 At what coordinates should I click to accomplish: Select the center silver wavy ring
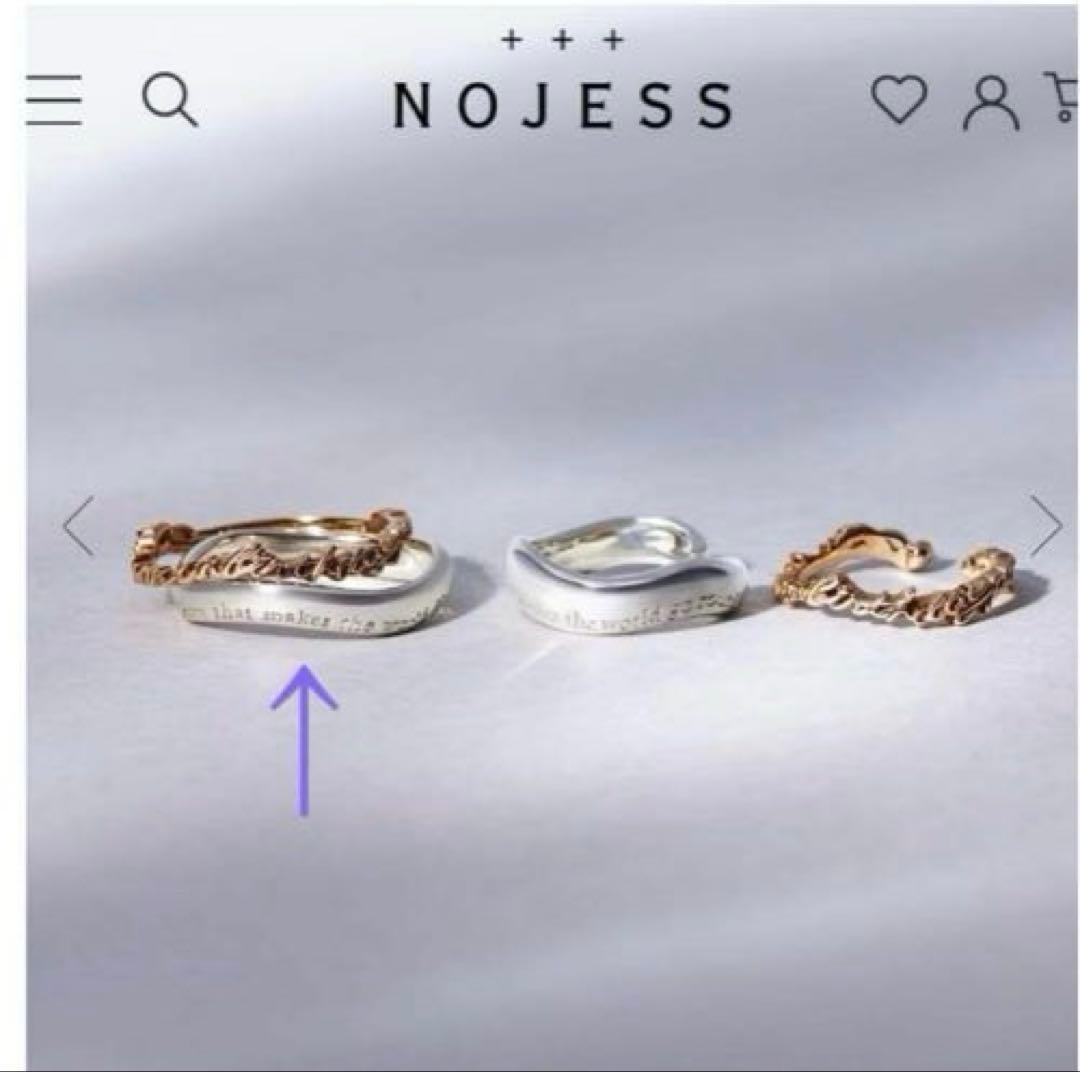coord(625,575)
